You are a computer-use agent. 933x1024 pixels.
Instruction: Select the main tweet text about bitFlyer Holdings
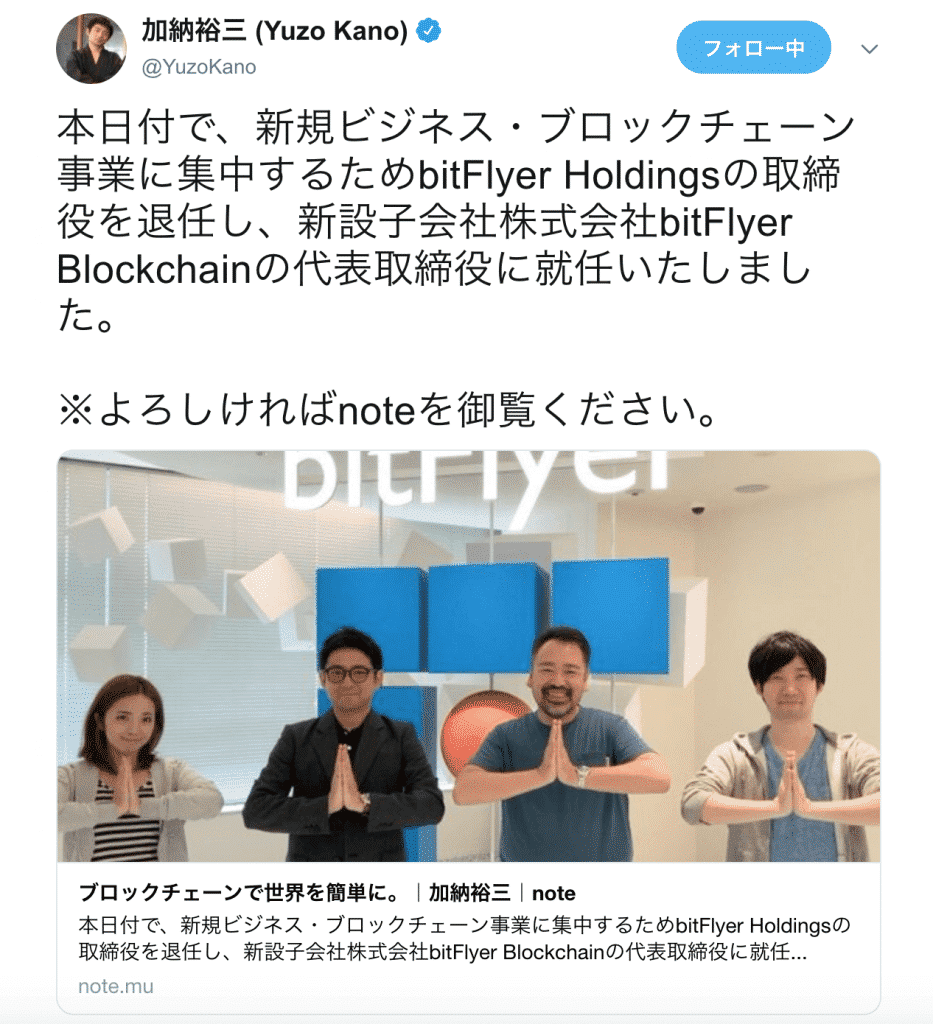[x=455, y=222]
